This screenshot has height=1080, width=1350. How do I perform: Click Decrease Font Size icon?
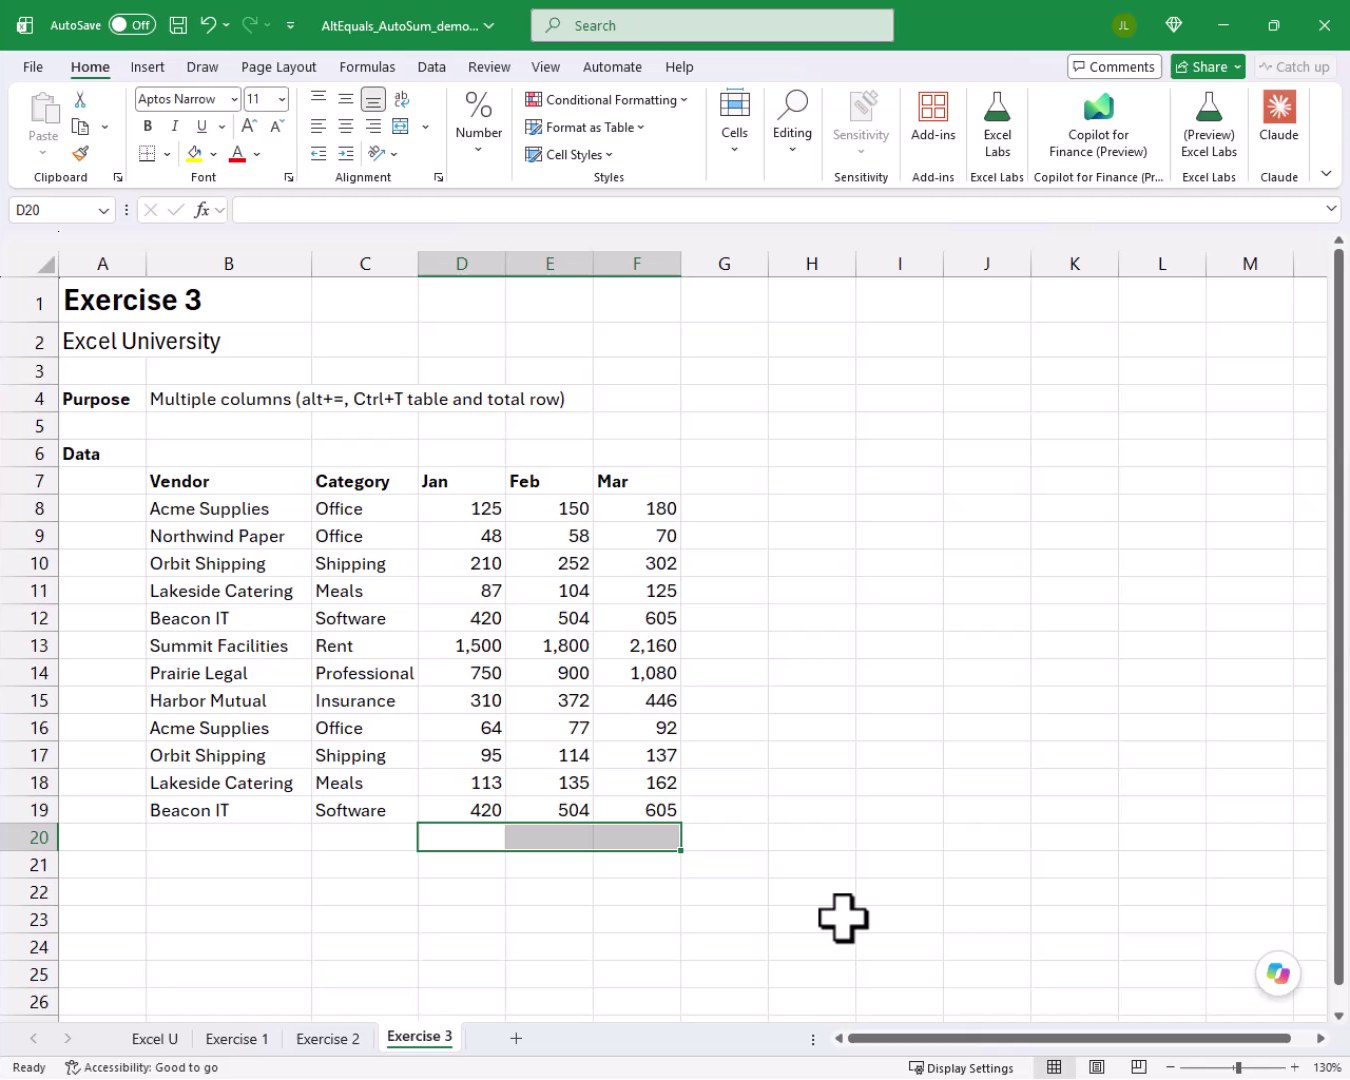pyautogui.click(x=276, y=126)
